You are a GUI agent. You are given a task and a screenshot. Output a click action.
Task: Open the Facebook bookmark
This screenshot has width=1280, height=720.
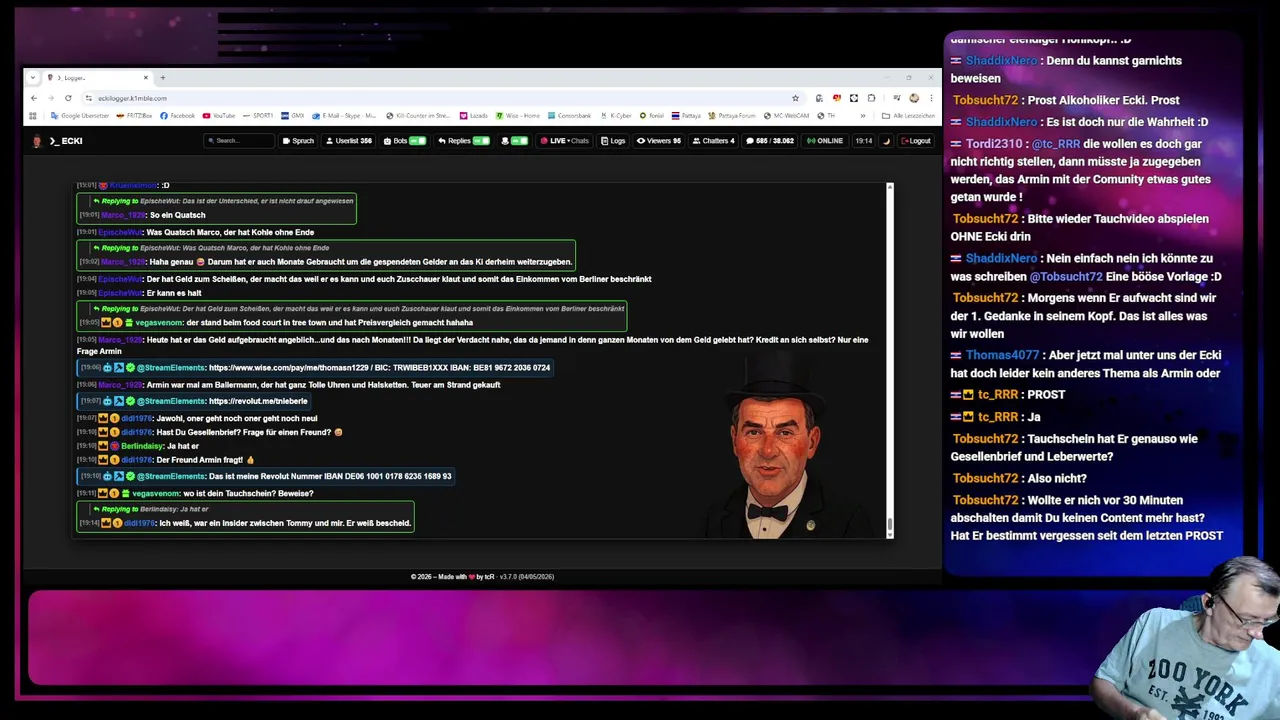point(178,116)
